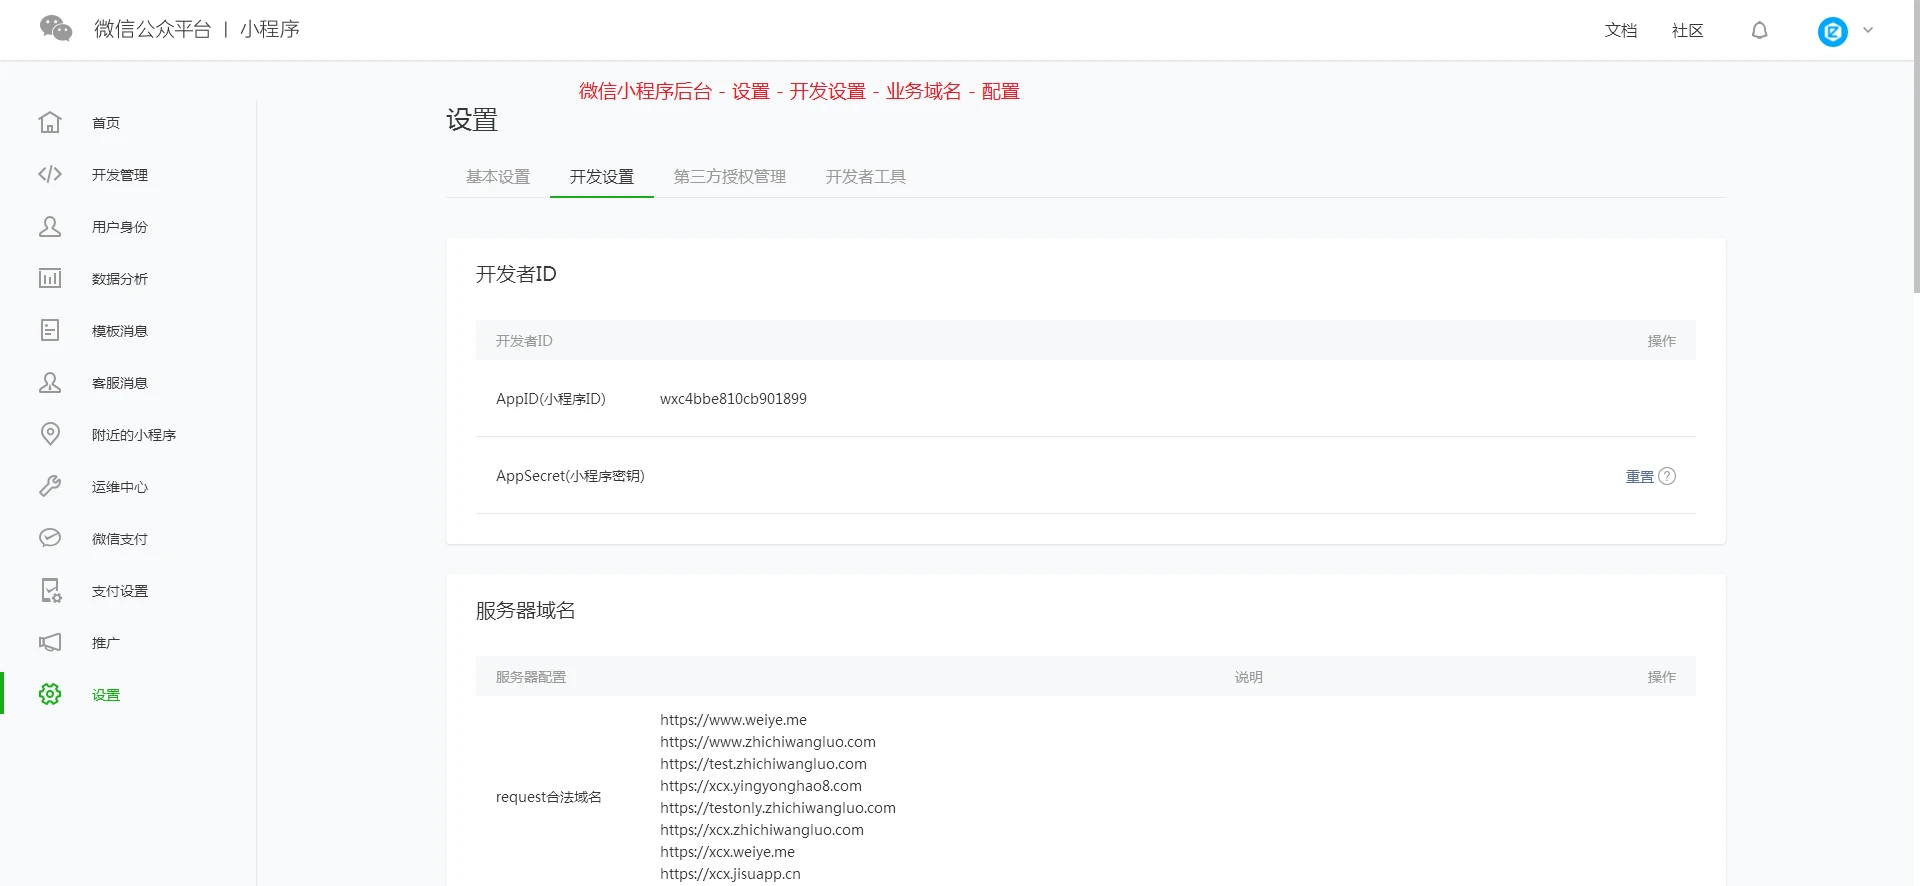The height and width of the screenshot is (886, 1920).
Task: Go to 开发管理 menu item
Action: click(x=120, y=175)
